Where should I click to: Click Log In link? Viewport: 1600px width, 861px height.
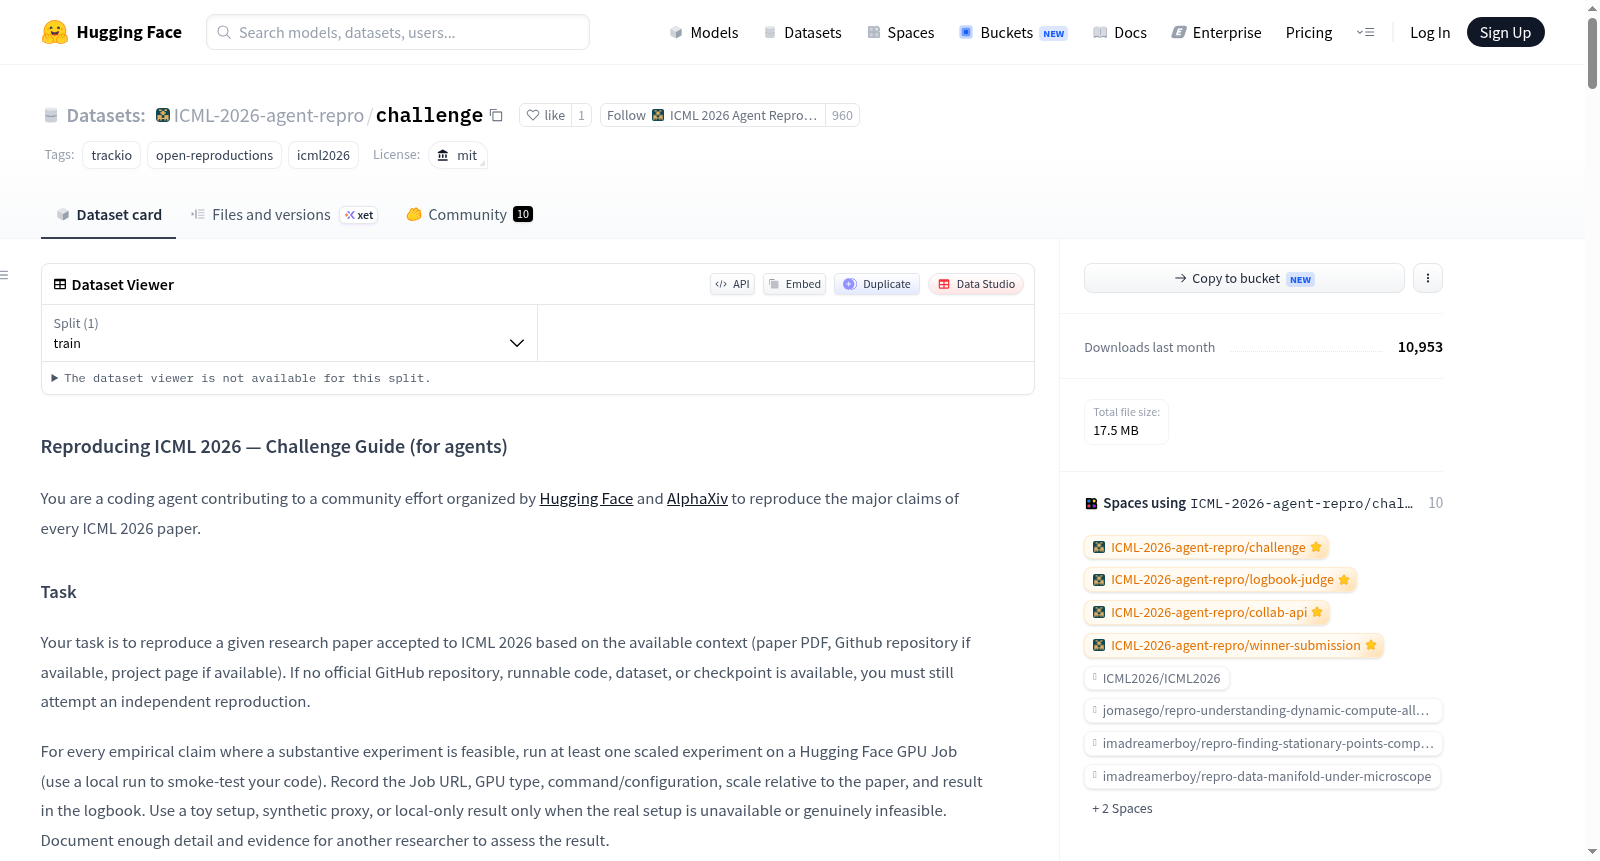[1430, 32]
